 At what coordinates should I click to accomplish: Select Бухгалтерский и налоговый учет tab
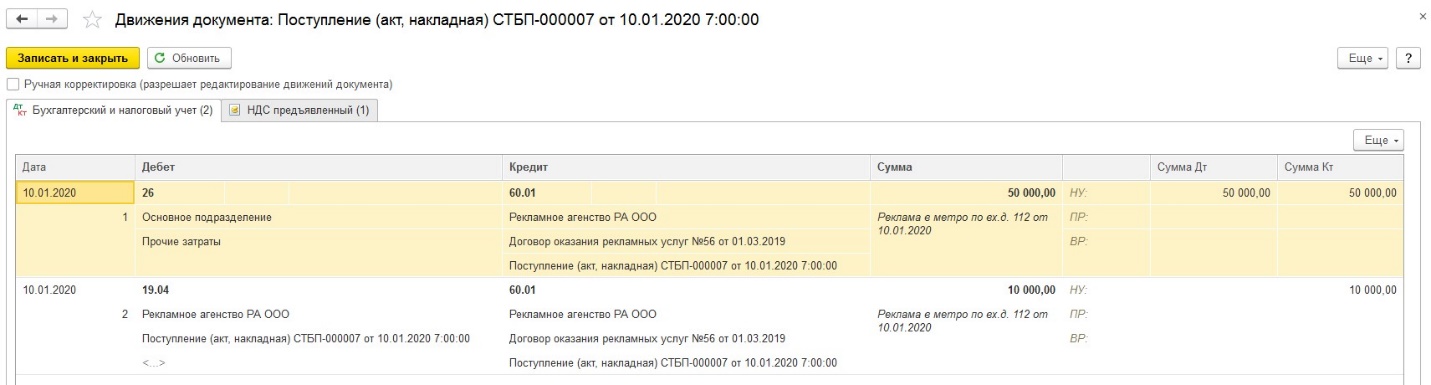click(x=113, y=110)
